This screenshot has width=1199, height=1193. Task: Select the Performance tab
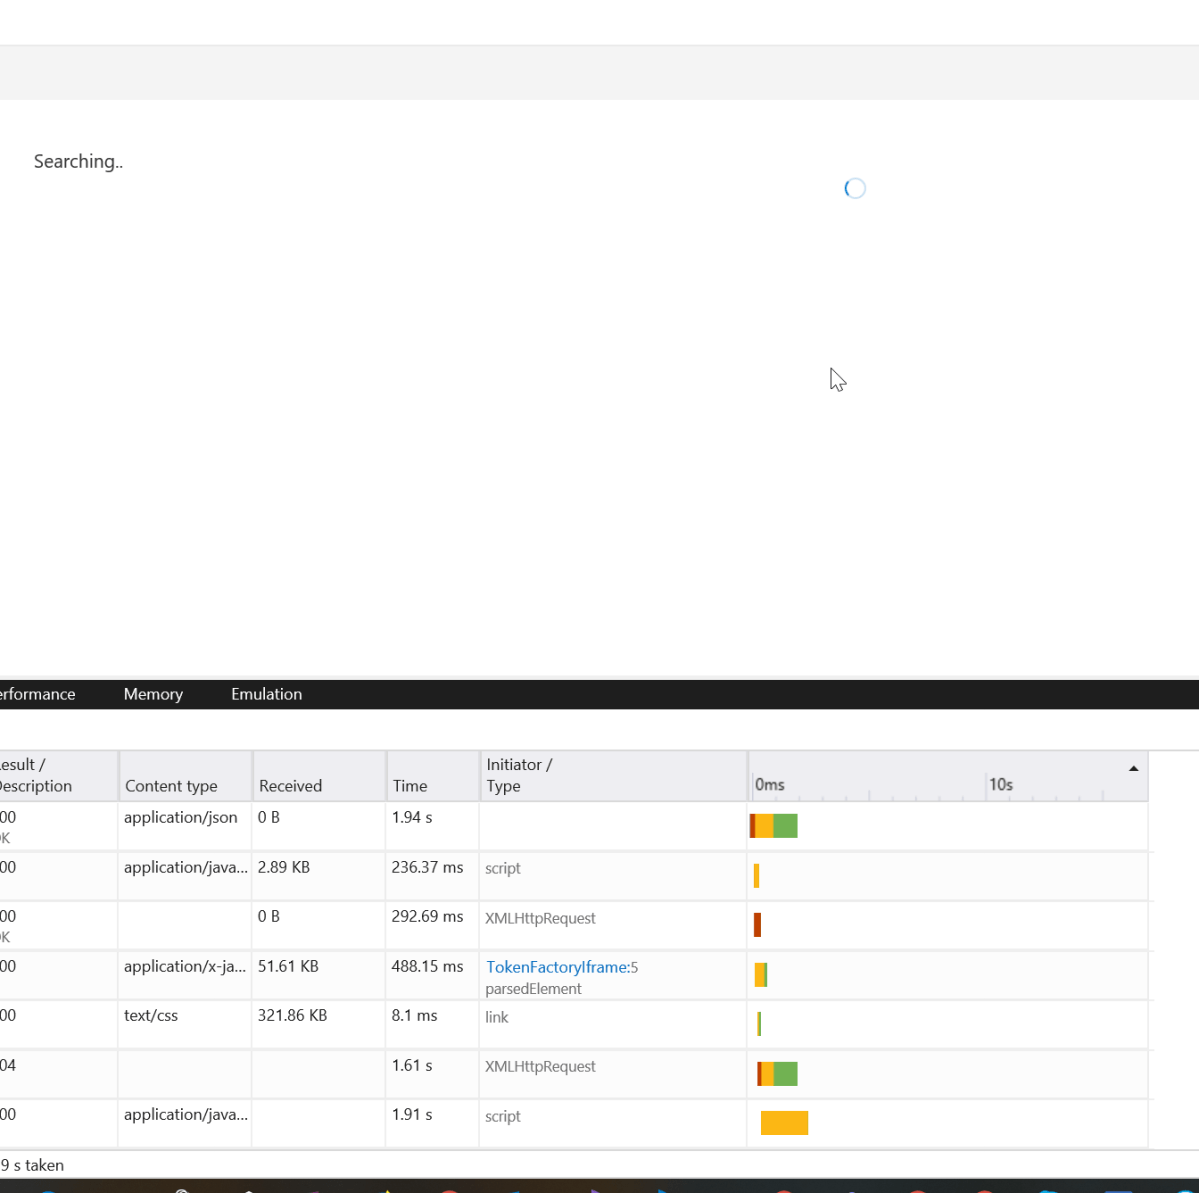pyautogui.click(x=37, y=694)
